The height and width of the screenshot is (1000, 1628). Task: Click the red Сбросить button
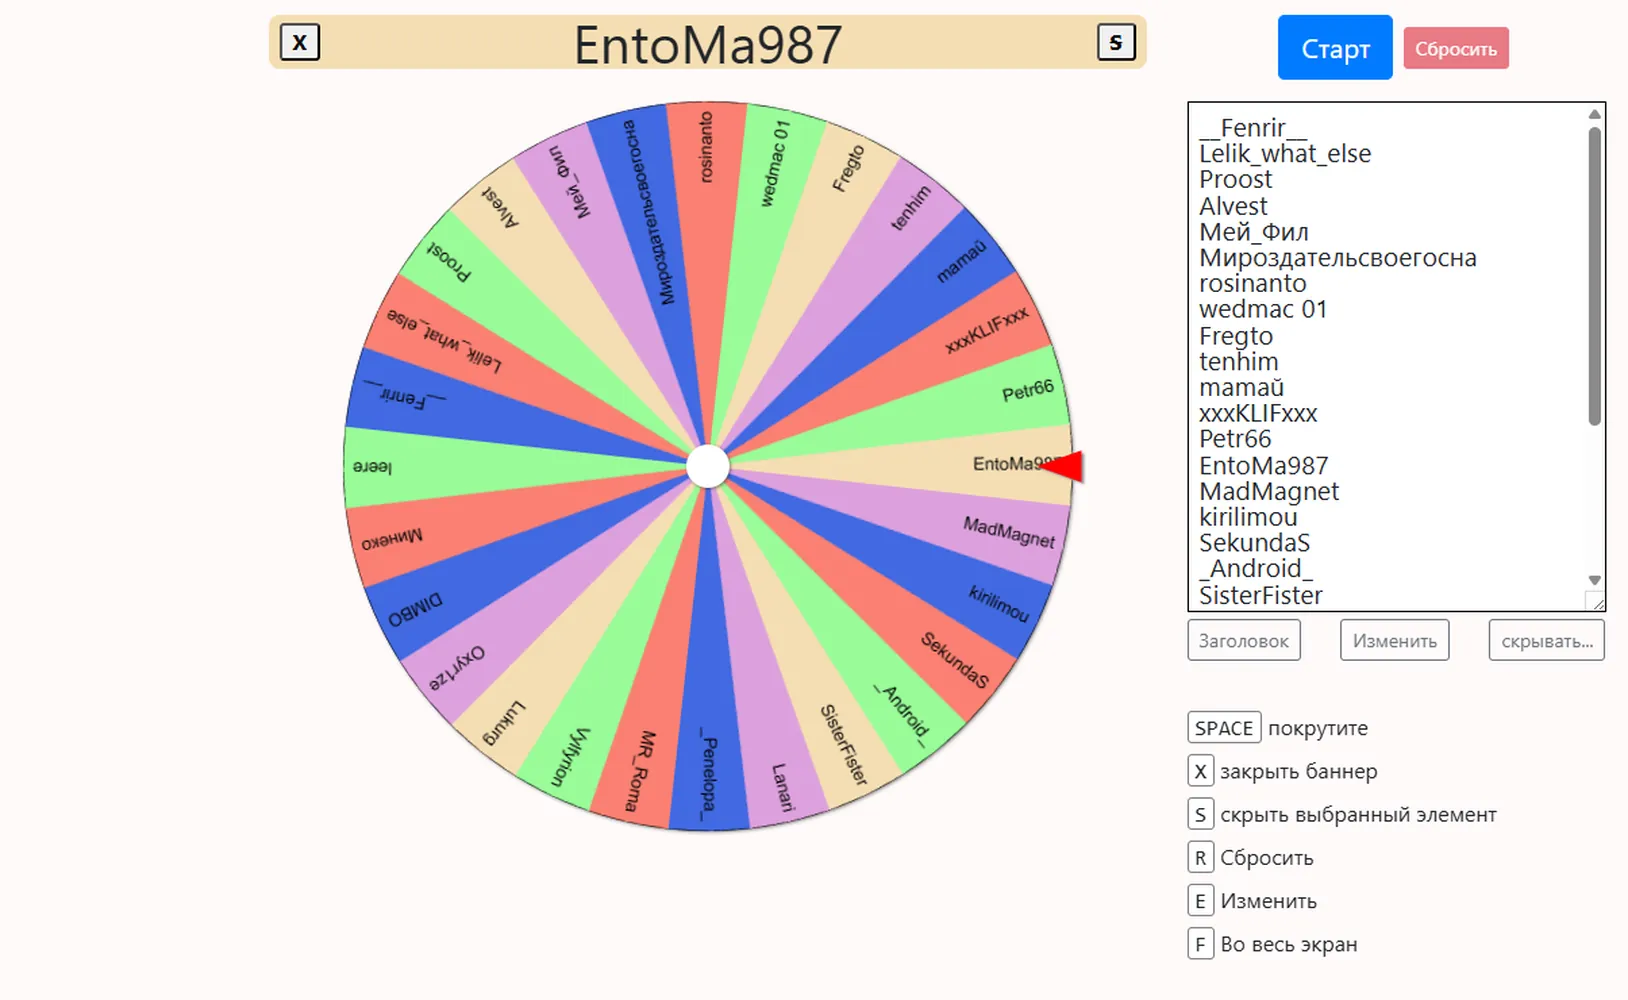coord(1456,49)
